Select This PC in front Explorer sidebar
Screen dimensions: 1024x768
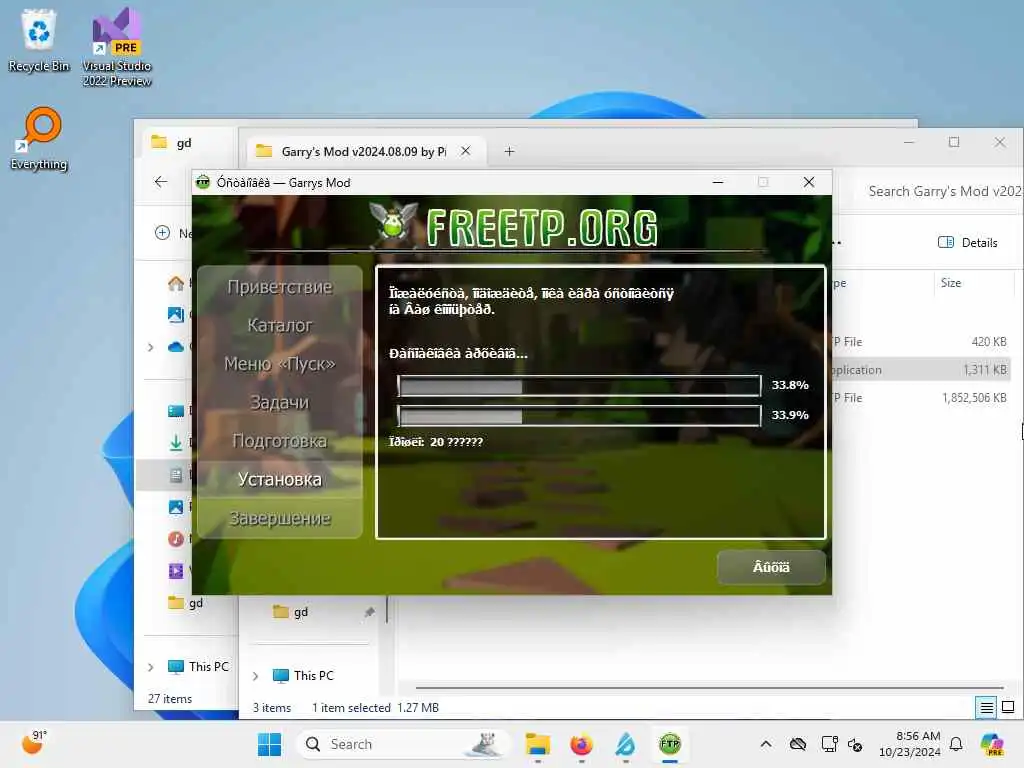(303, 676)
